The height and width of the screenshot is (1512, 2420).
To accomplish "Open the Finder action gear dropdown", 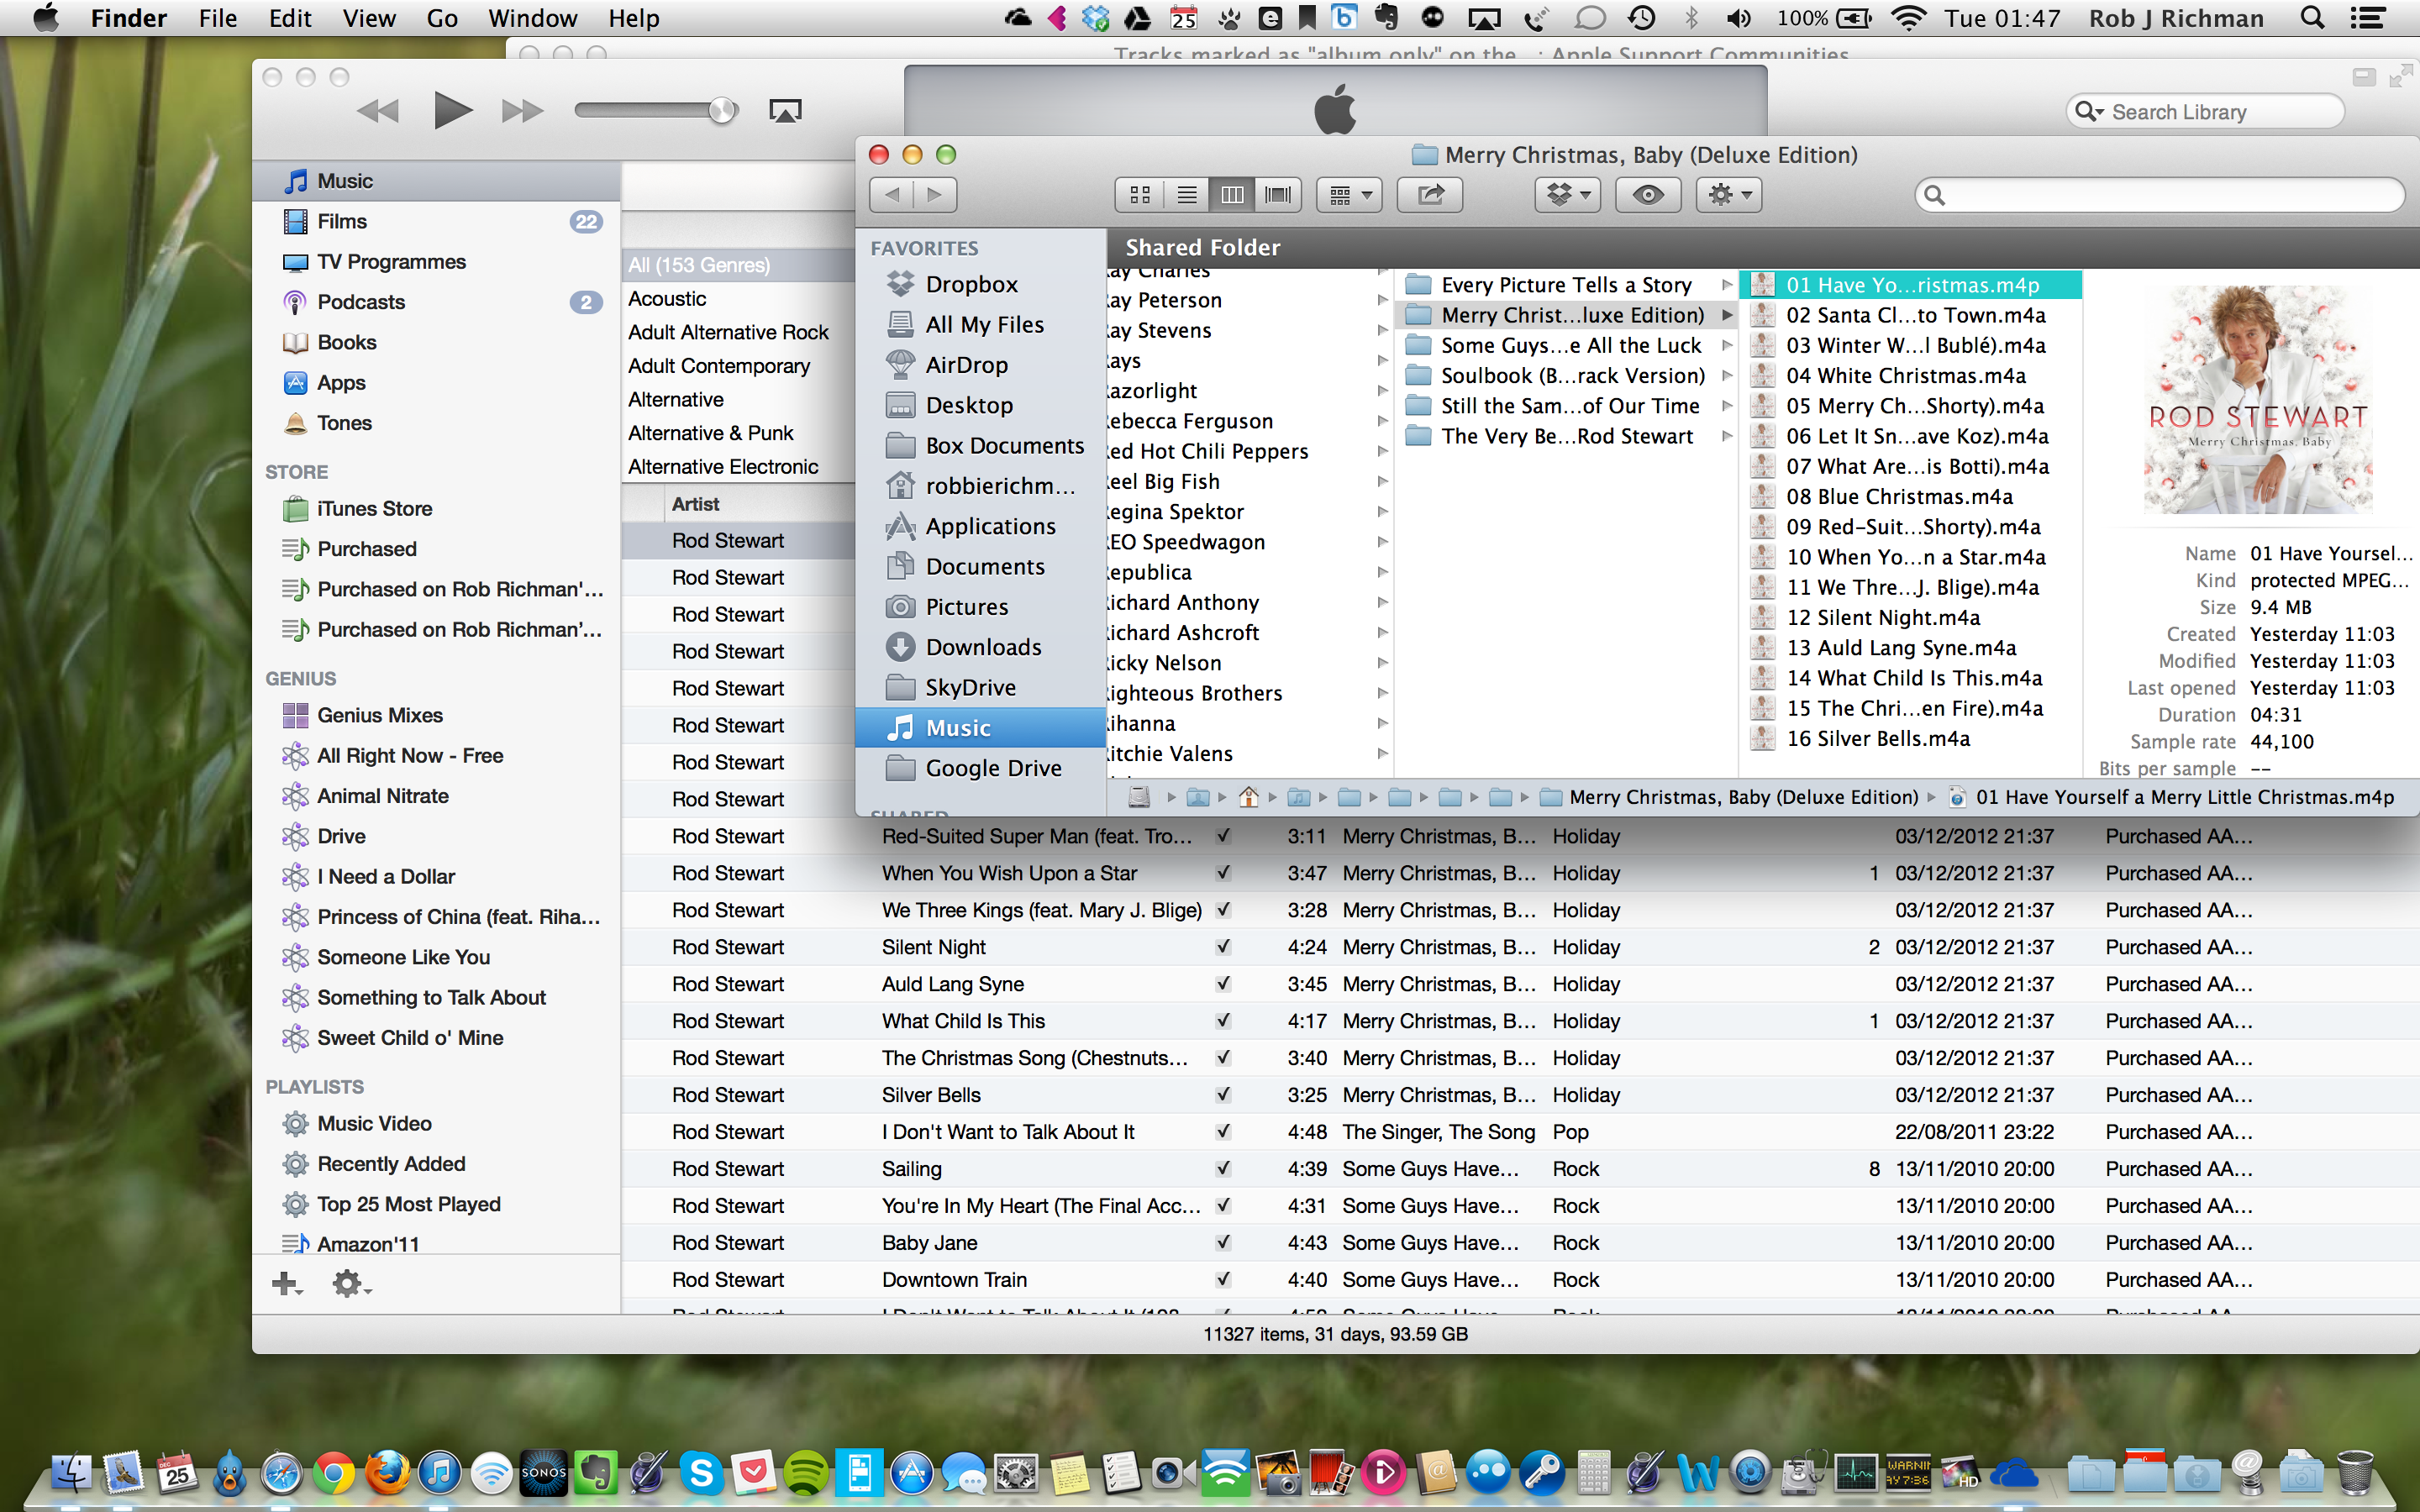I will [x=1729, y=194].
